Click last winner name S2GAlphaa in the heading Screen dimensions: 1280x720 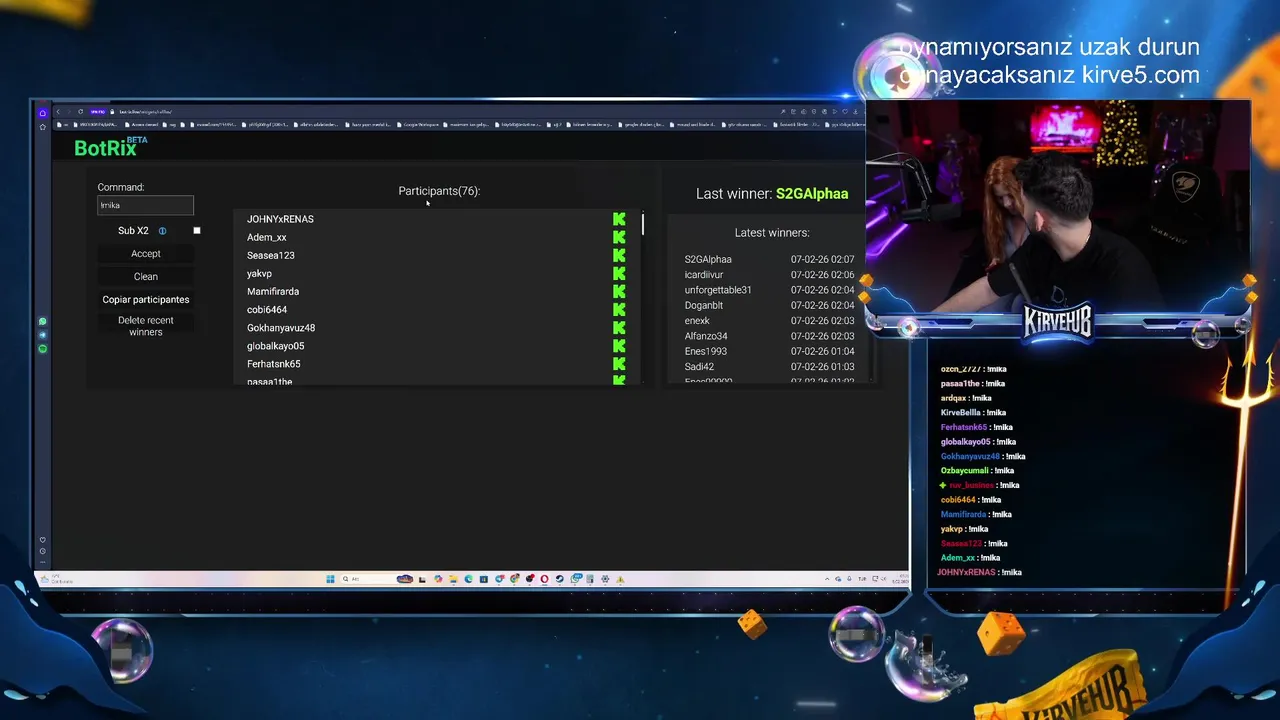(812, 194)
